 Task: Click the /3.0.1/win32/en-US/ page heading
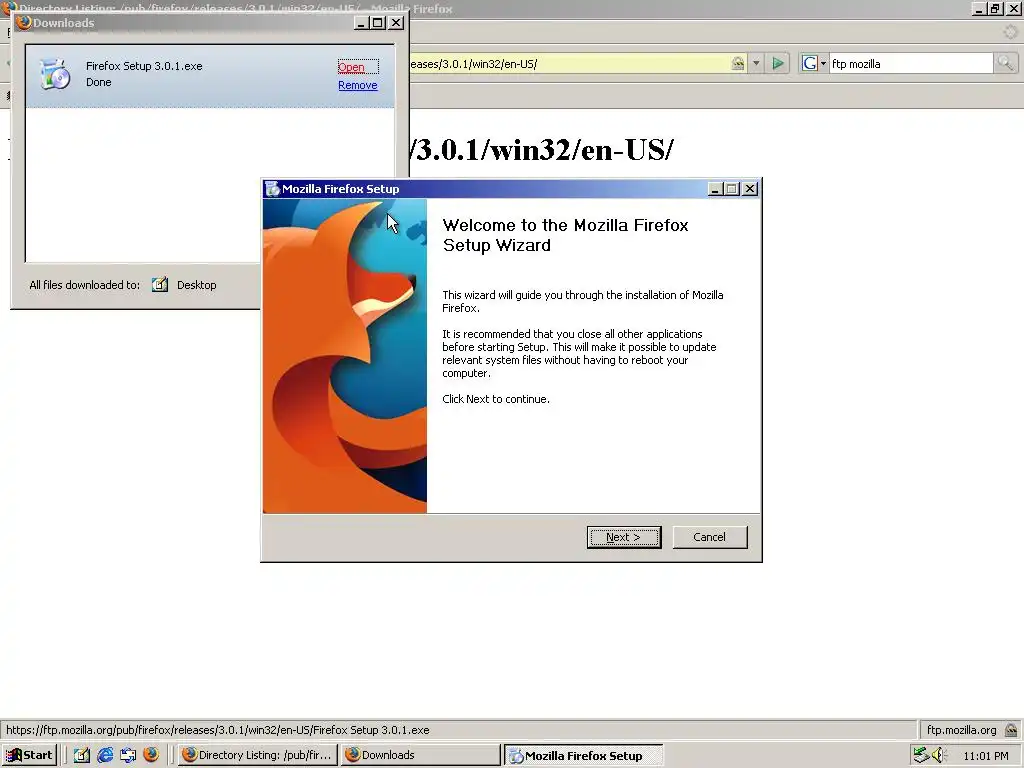tap(541, 150)
